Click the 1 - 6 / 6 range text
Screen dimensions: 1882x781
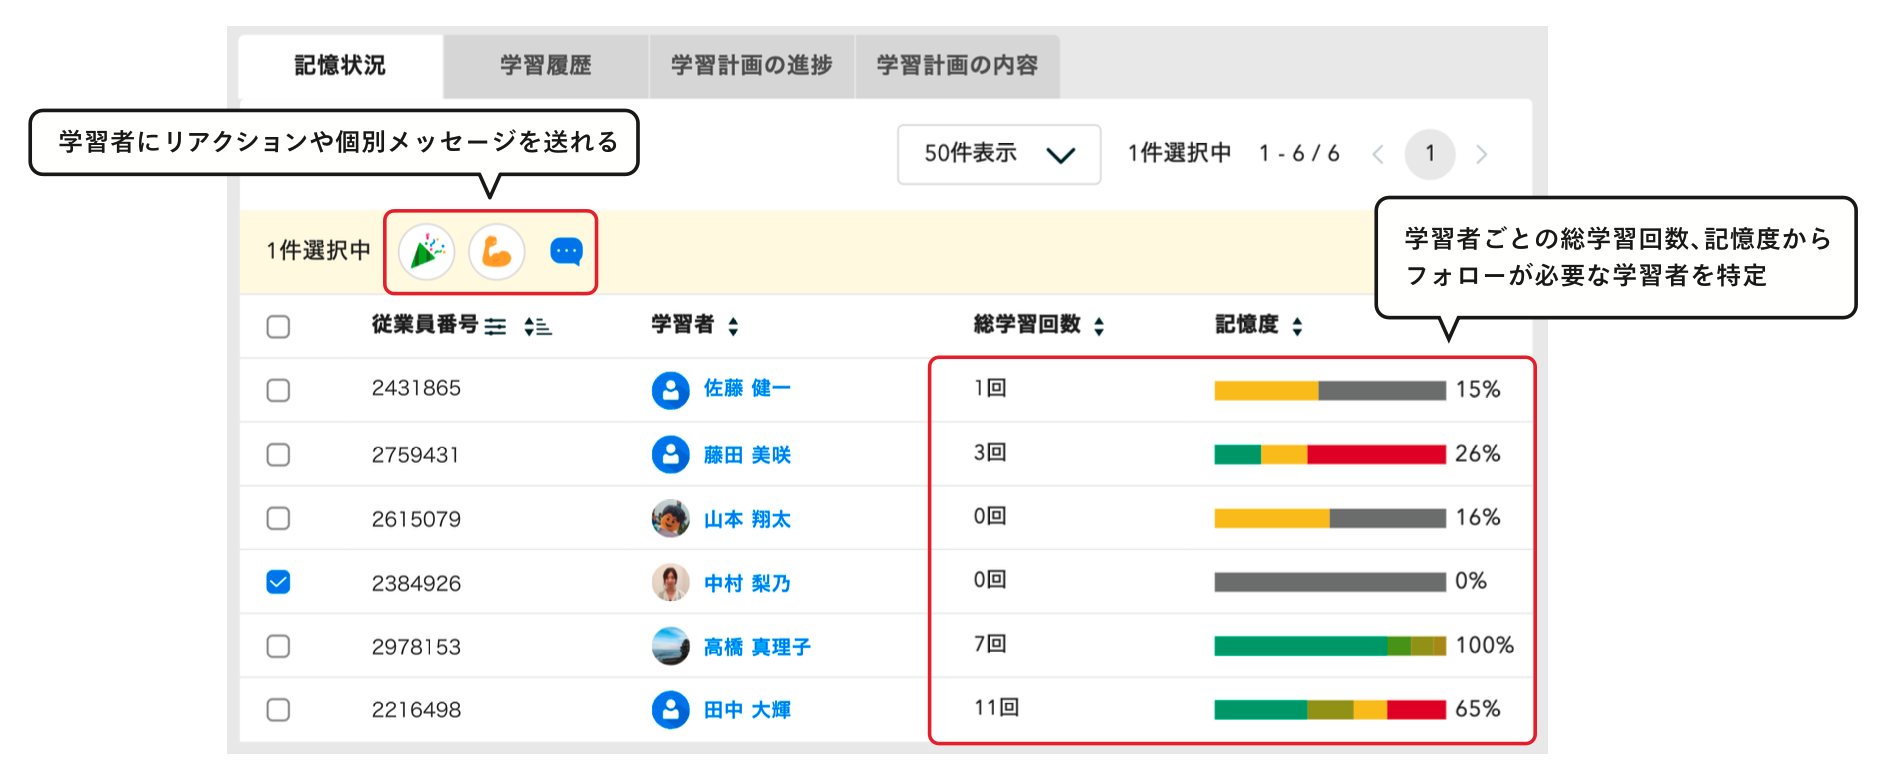click(x=1299, y=154)
